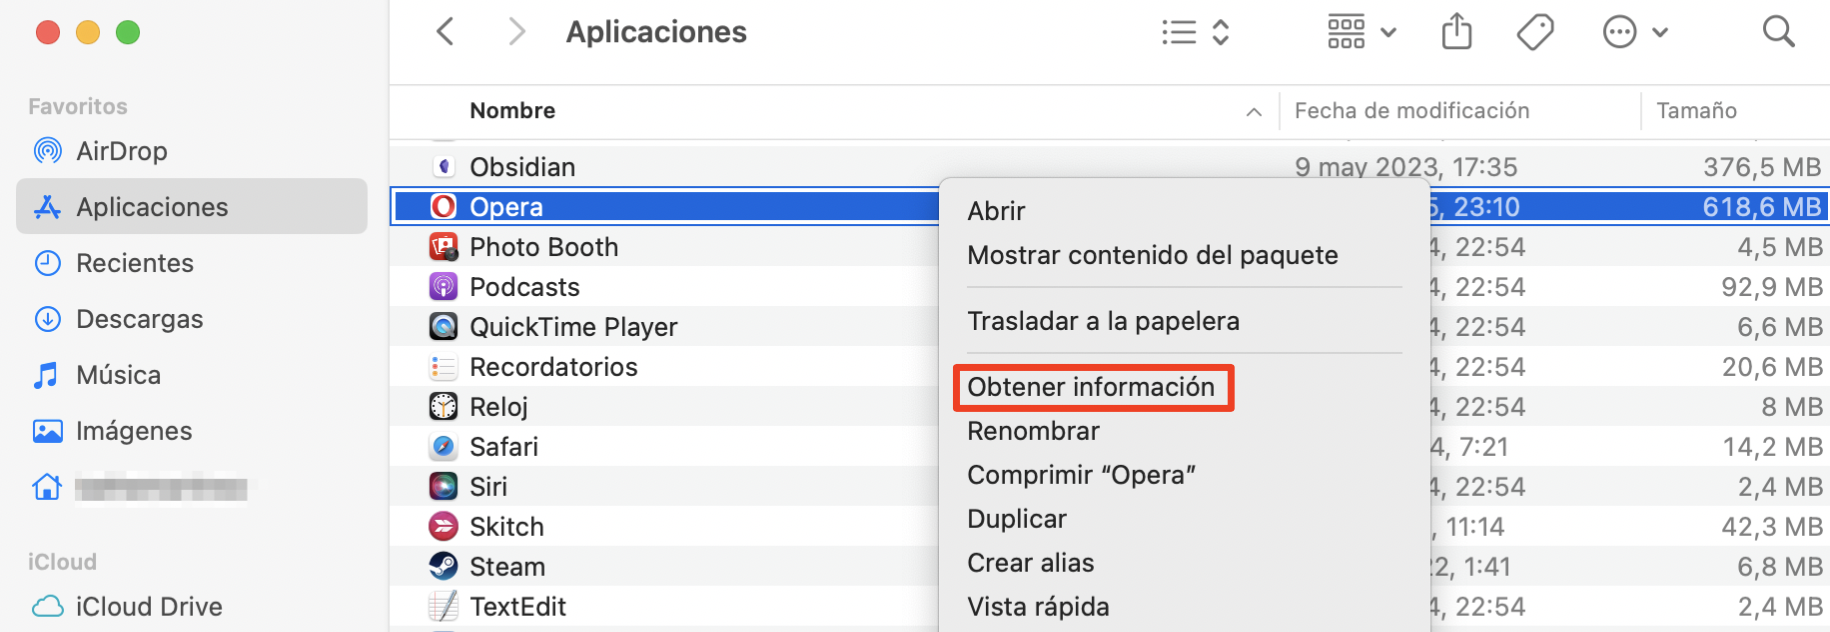Sort by the Nombre column header
1830x632 pixels.
[x=512, y=111]
